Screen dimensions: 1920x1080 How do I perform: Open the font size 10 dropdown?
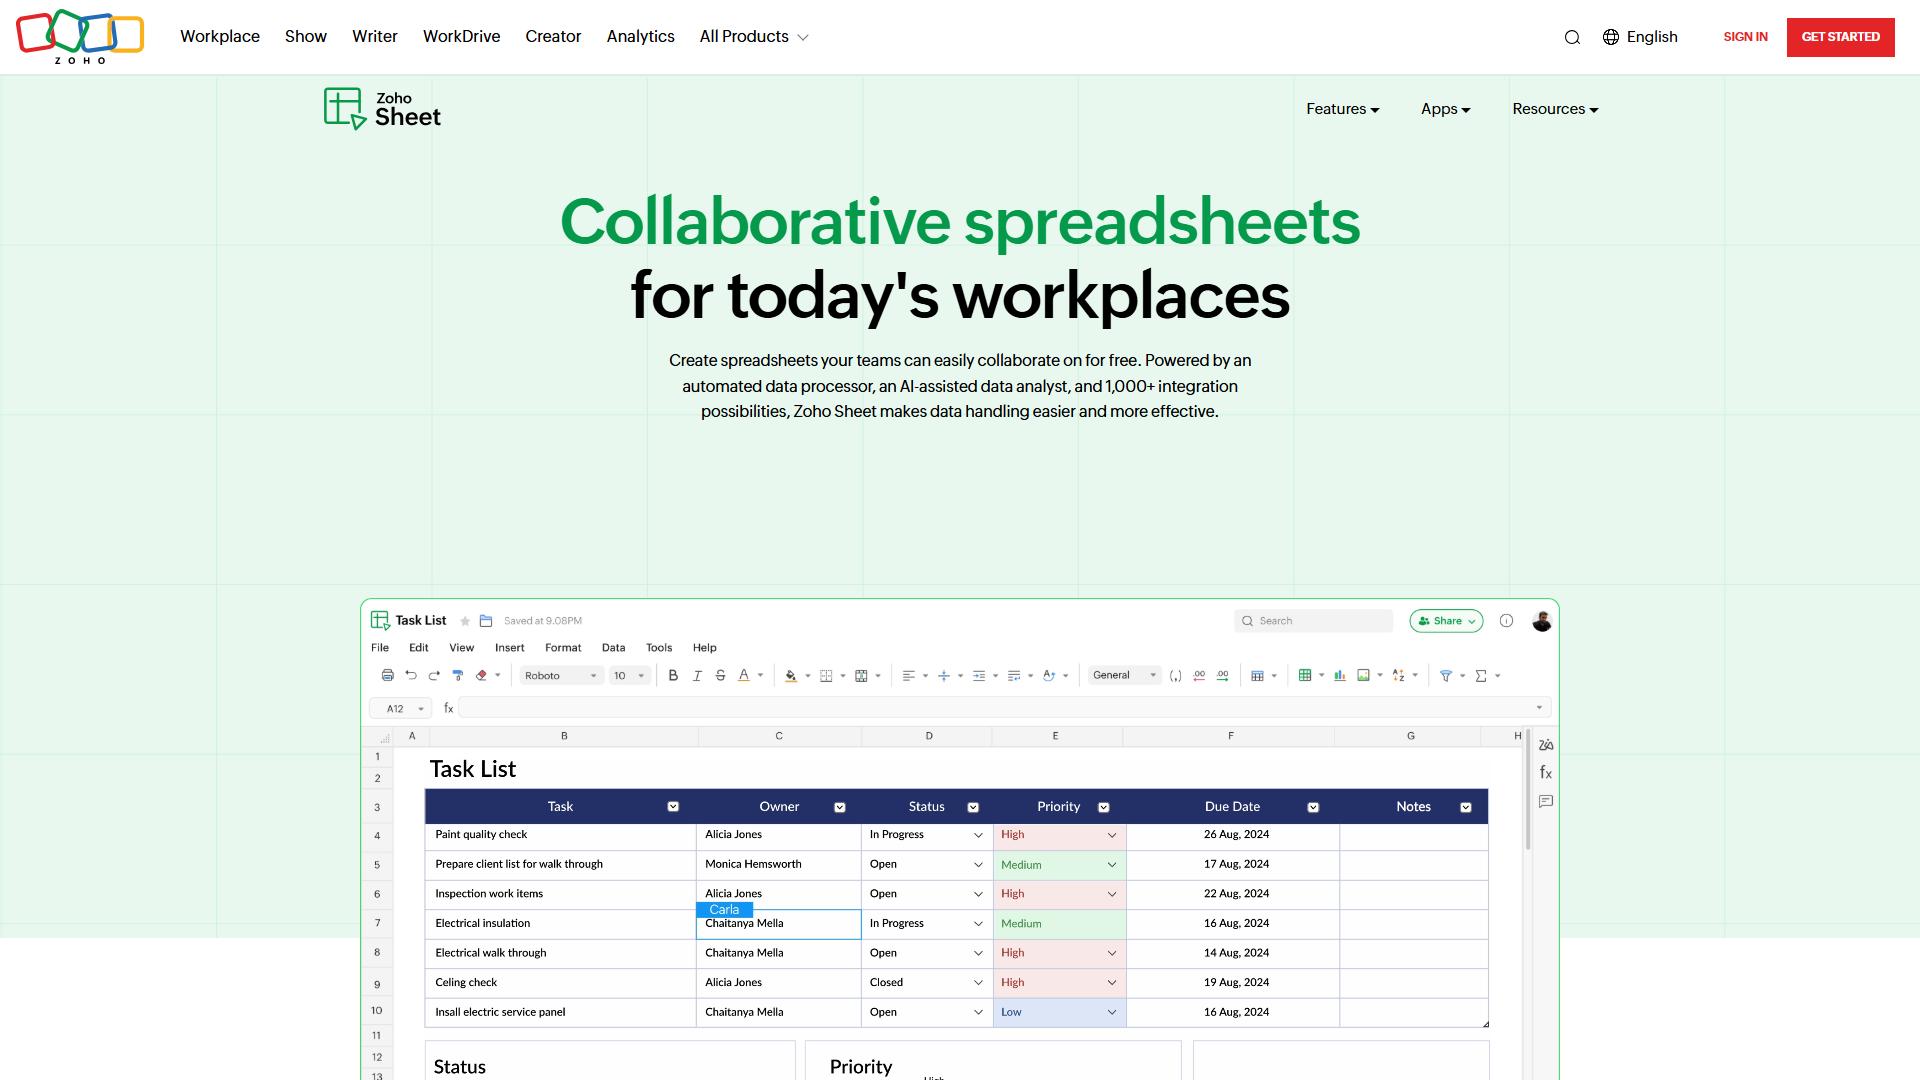(x=630, y=676)
